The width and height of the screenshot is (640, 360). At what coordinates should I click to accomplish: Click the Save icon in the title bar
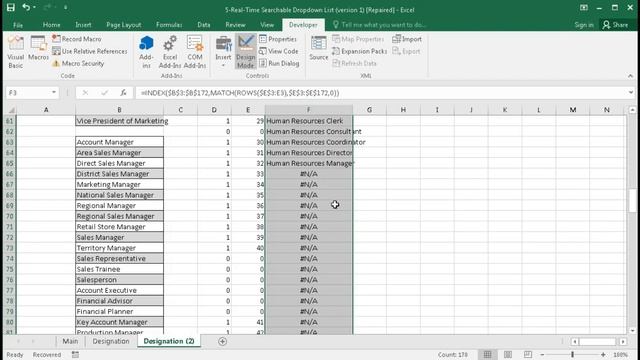click(11, 7)
